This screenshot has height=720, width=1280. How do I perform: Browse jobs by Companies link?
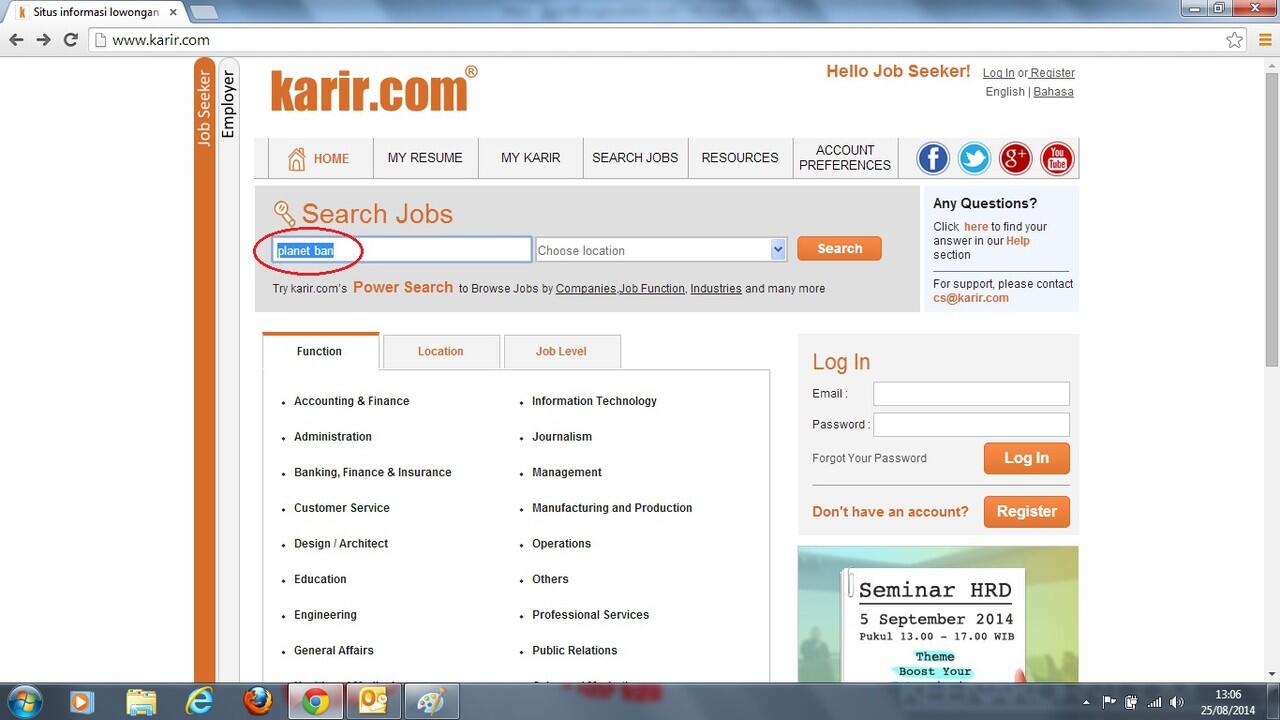point(586,288)
